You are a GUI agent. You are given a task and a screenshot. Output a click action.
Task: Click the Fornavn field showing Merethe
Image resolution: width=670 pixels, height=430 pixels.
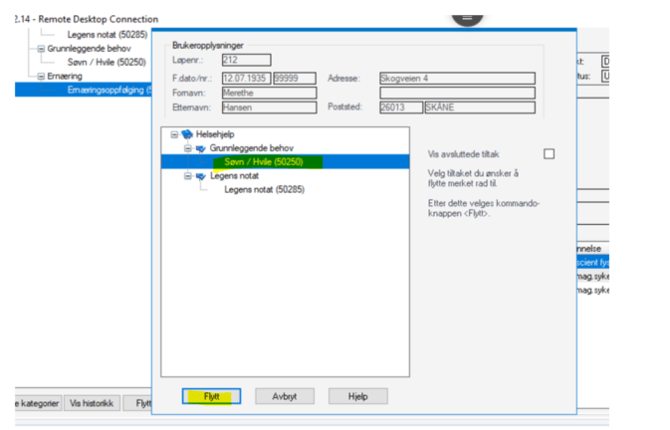pos(267,93)
